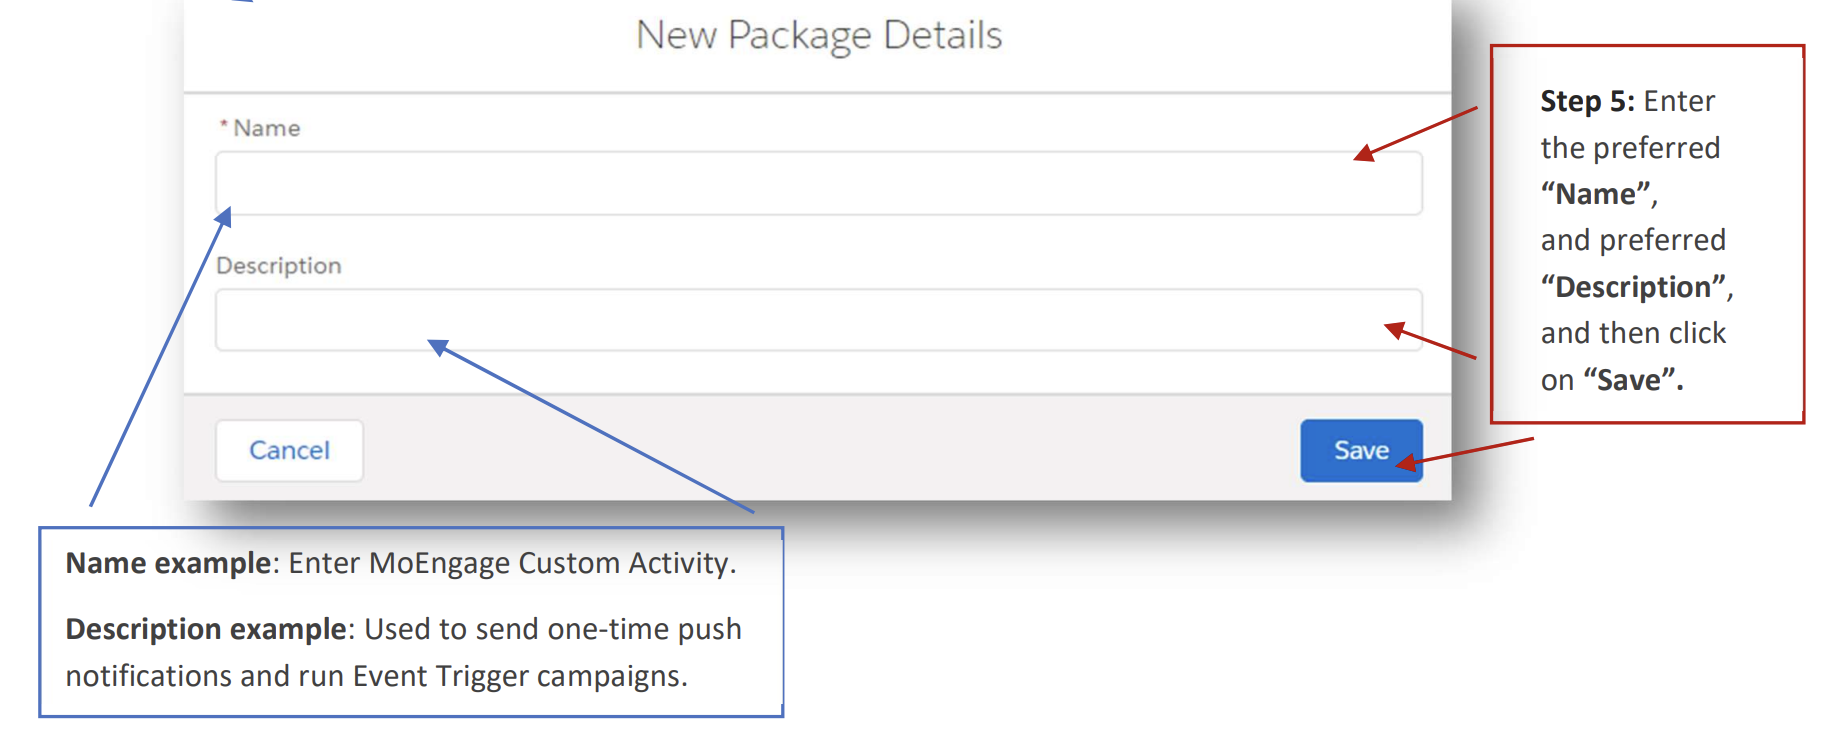Click the blue arrowhead inside the Description field

pyautogui.click(x=437, y=347)
